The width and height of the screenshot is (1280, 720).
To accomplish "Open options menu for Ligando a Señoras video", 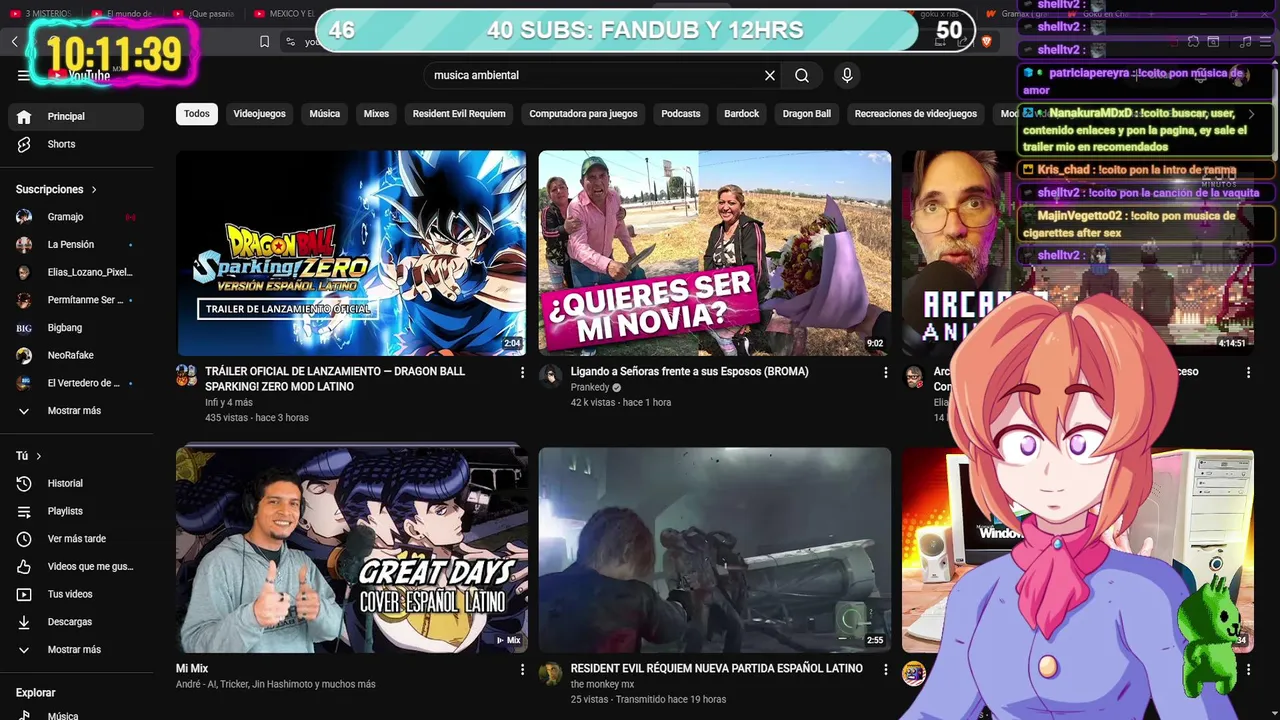I will pyautogui.click(x=885, y=372).
